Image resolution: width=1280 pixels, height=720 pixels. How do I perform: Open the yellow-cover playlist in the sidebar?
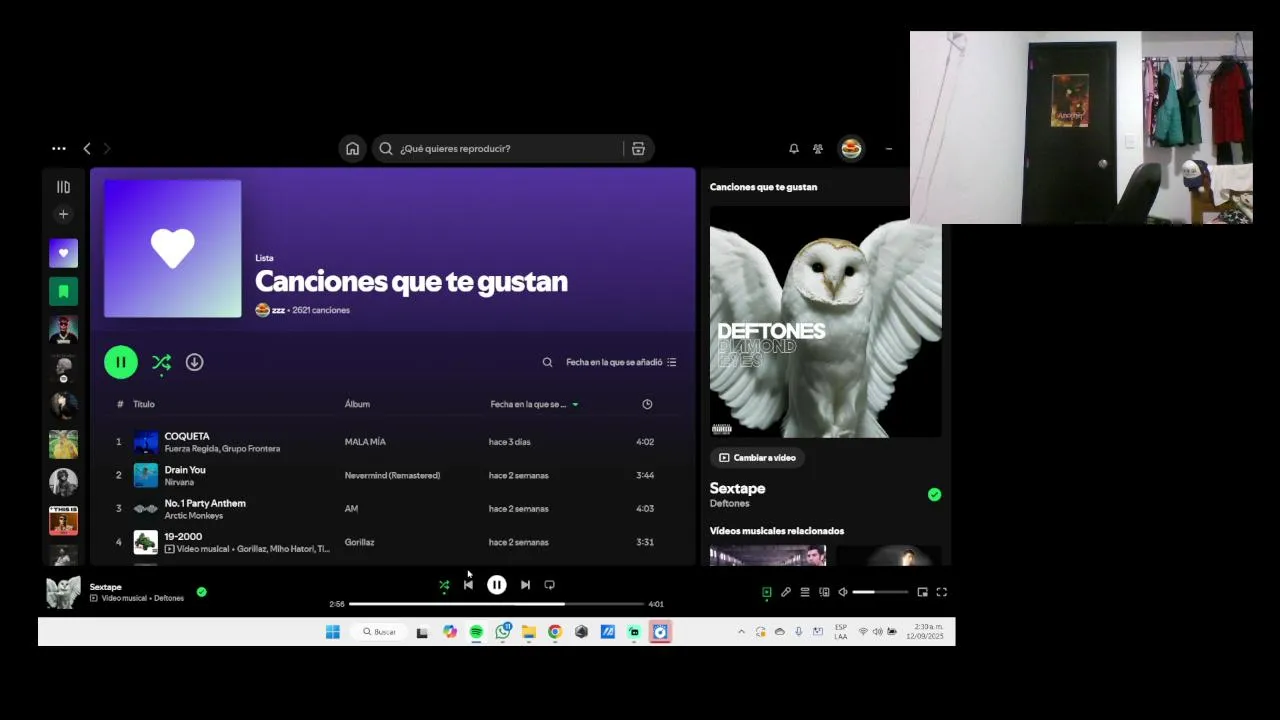(63, 444)
